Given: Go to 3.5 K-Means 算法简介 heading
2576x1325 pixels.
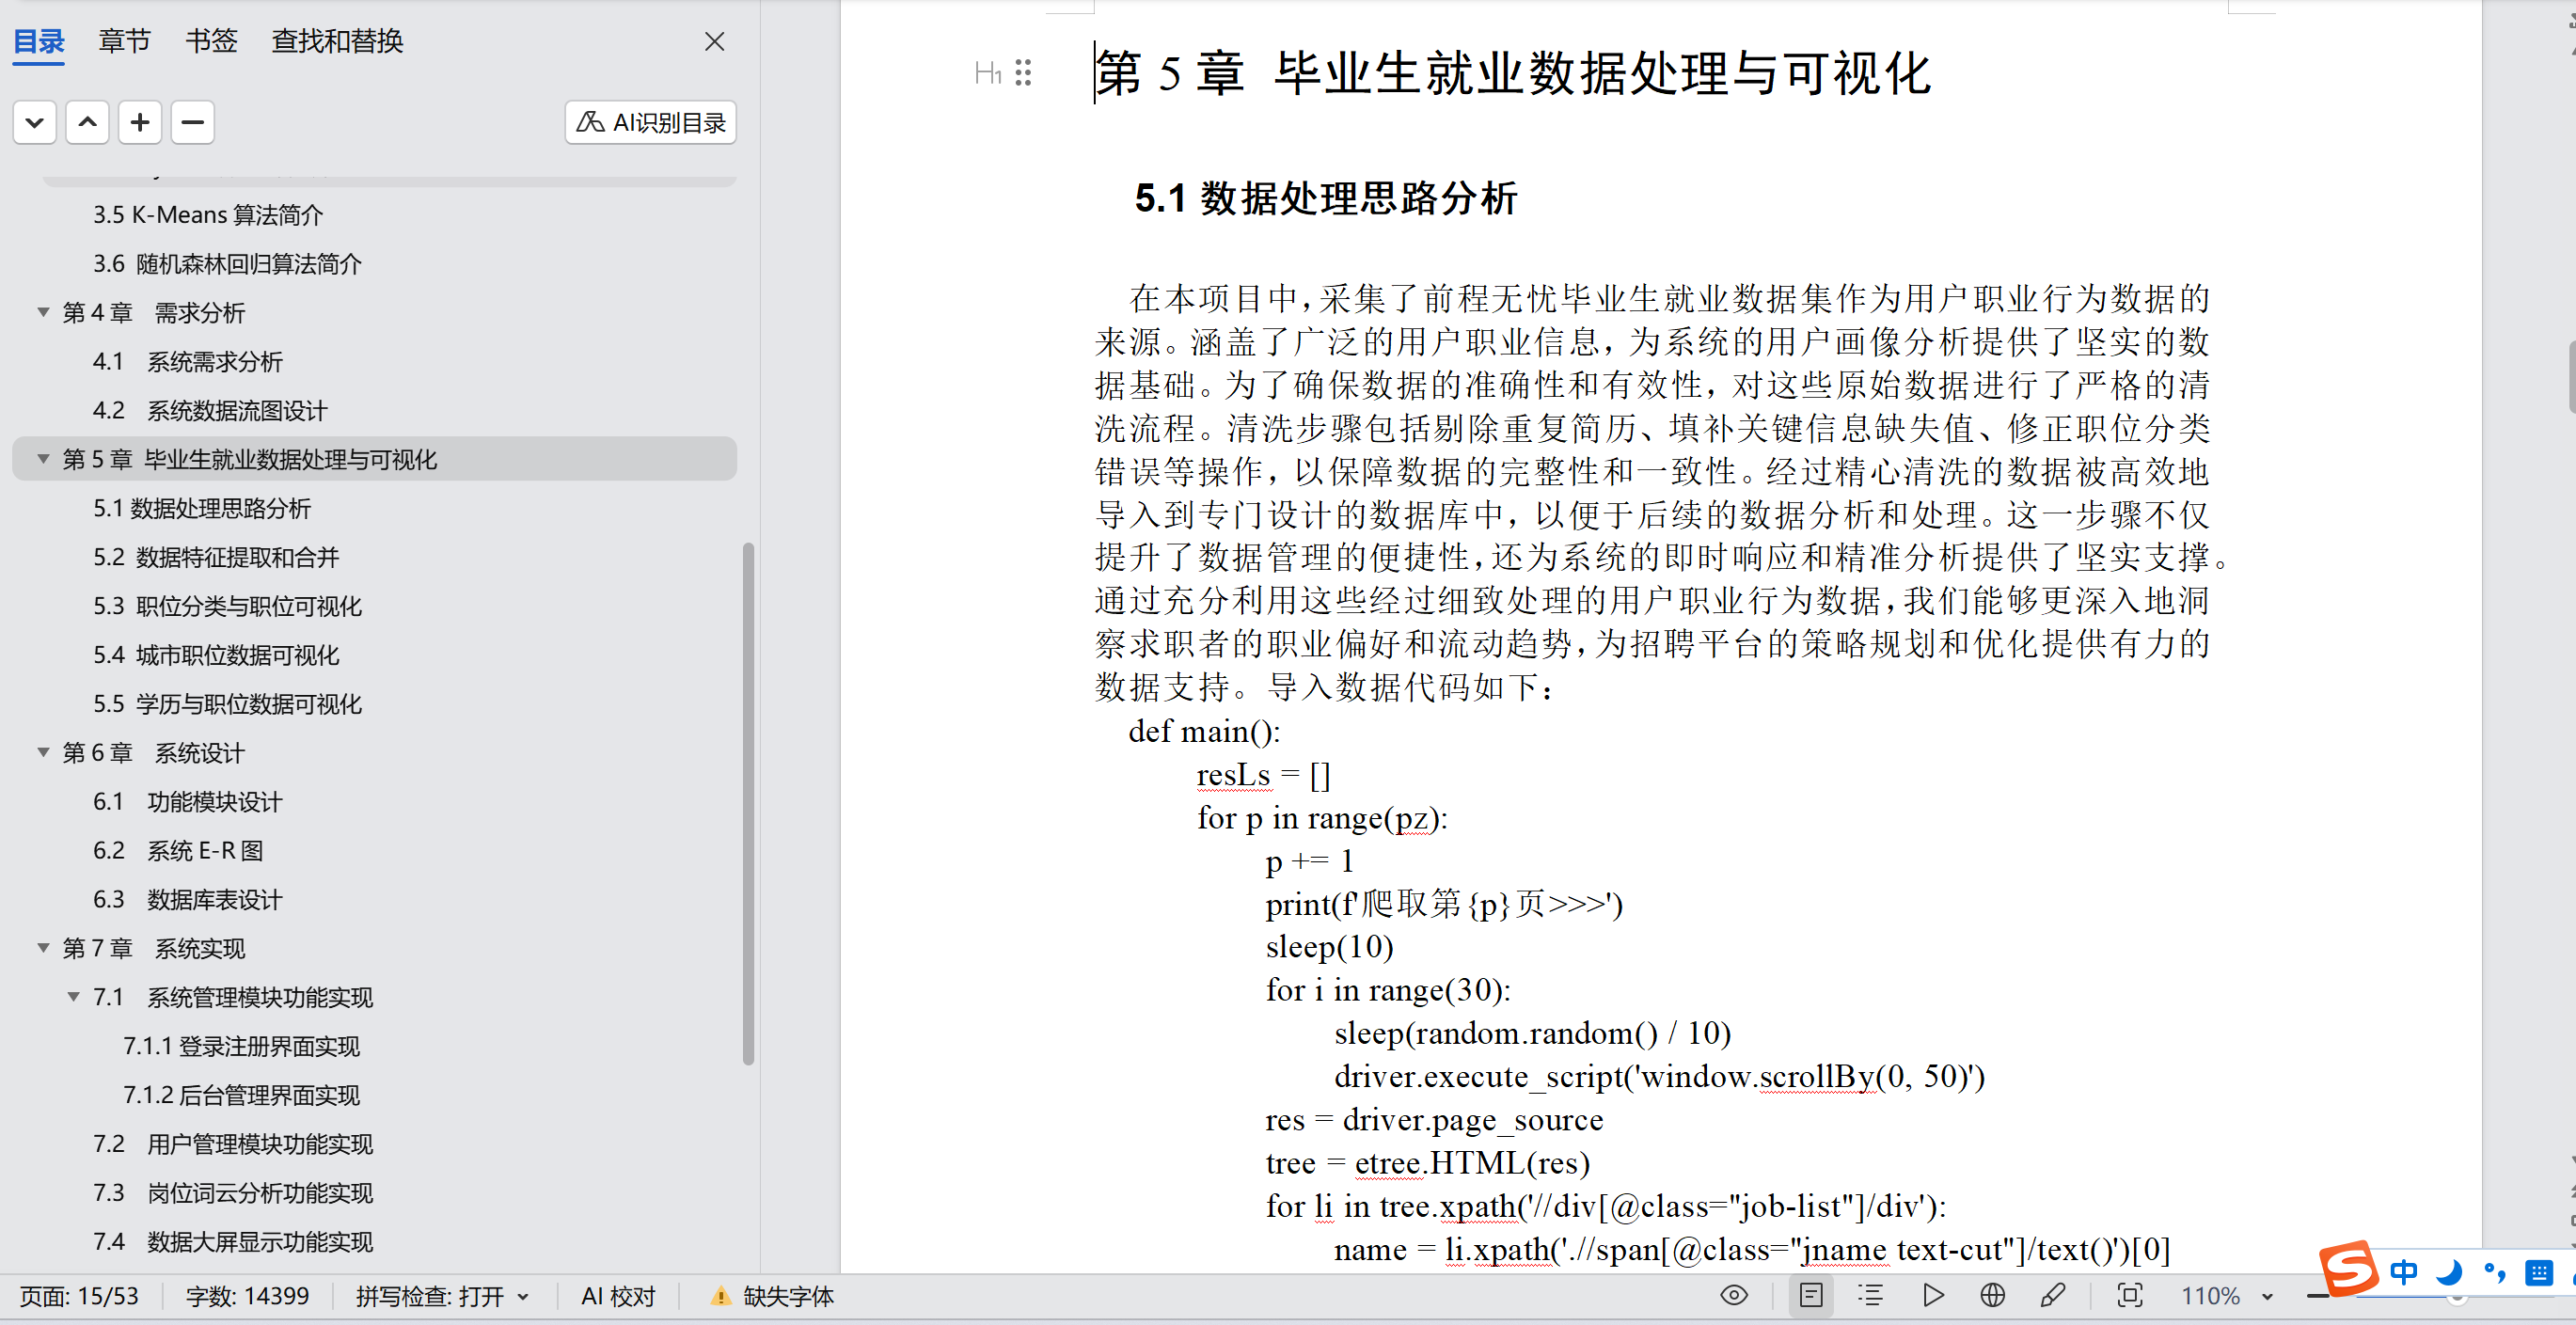Looking at the screenshot, I should point(208,215).
